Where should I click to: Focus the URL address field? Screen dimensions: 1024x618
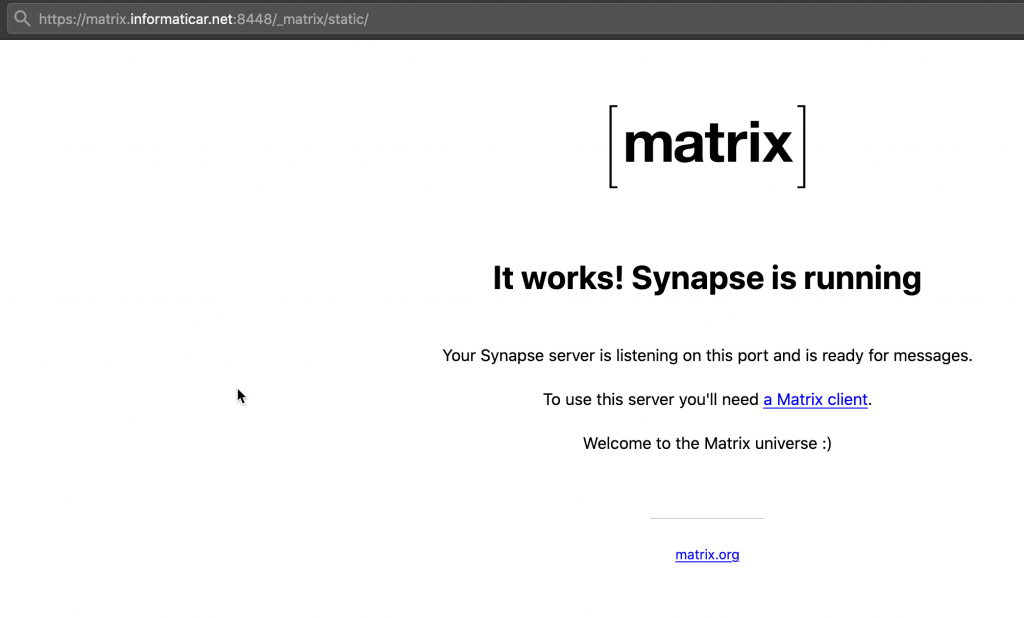click(x=515, y=18)
